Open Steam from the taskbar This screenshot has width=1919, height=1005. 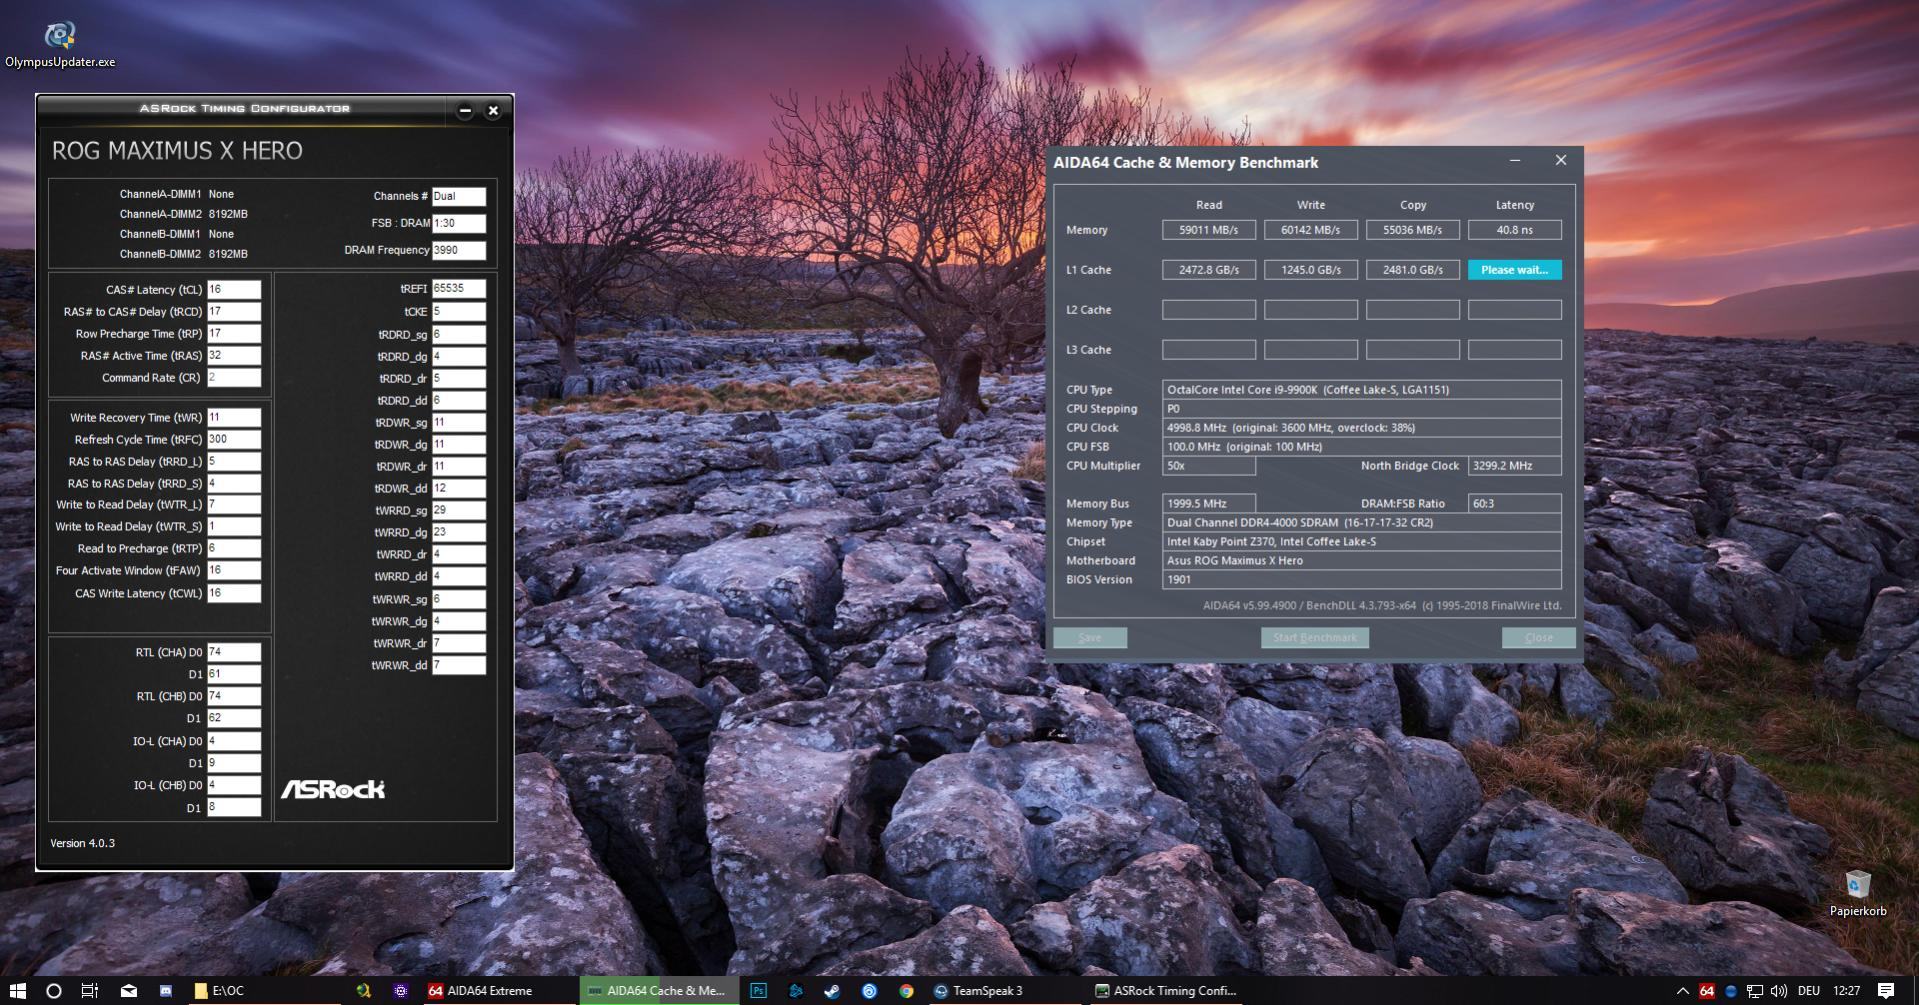[x=832, y=991]
